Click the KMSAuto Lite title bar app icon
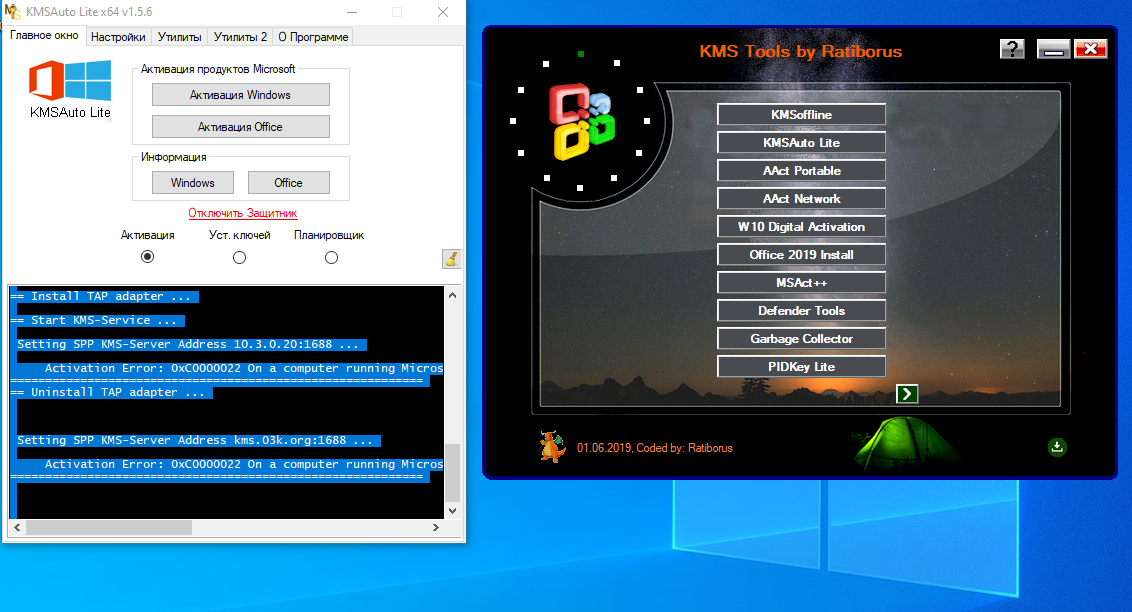The height and width of the screenshot is (612, 1132). point(12,12)
